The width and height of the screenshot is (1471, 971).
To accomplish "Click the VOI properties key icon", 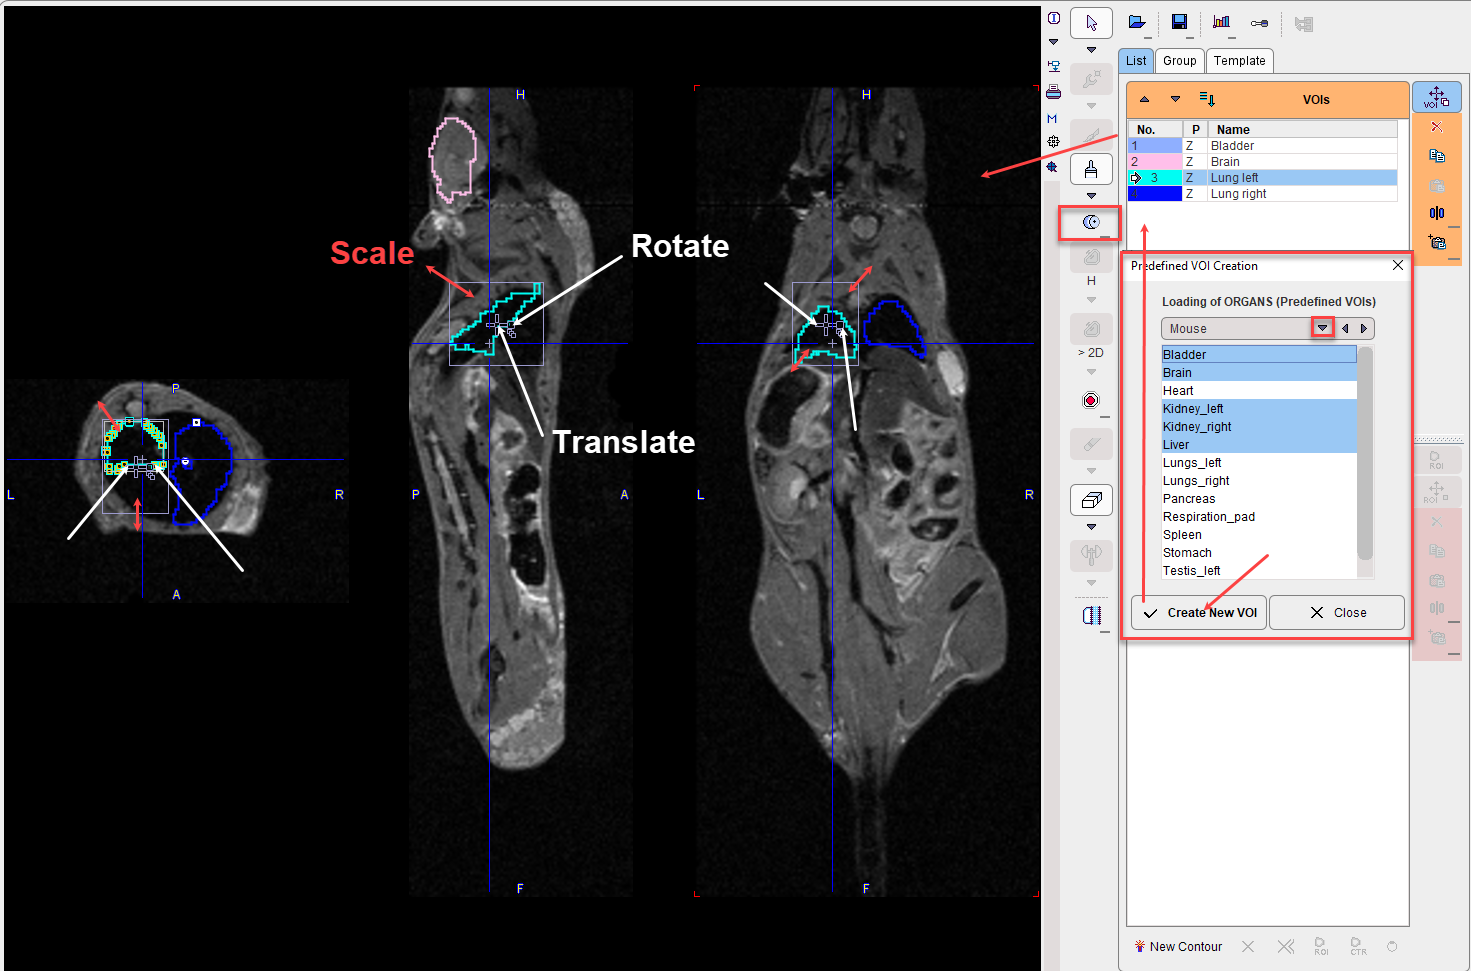I will pos(1260,23).
